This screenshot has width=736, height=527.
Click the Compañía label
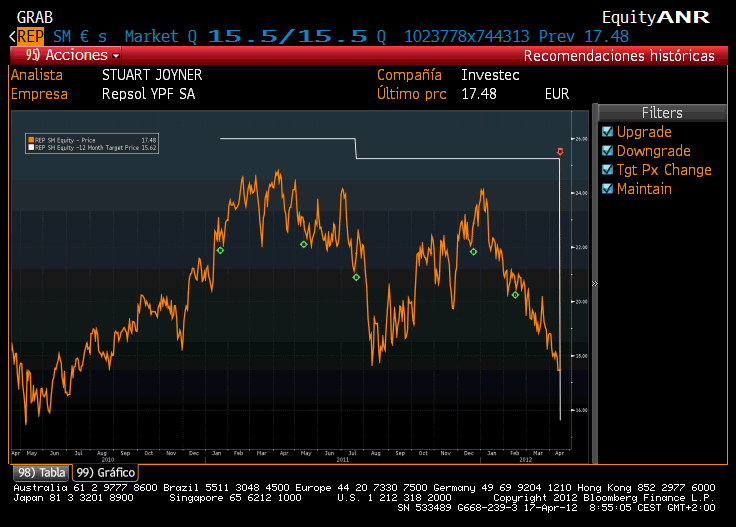pyautogui.click(x=409, y=75)
